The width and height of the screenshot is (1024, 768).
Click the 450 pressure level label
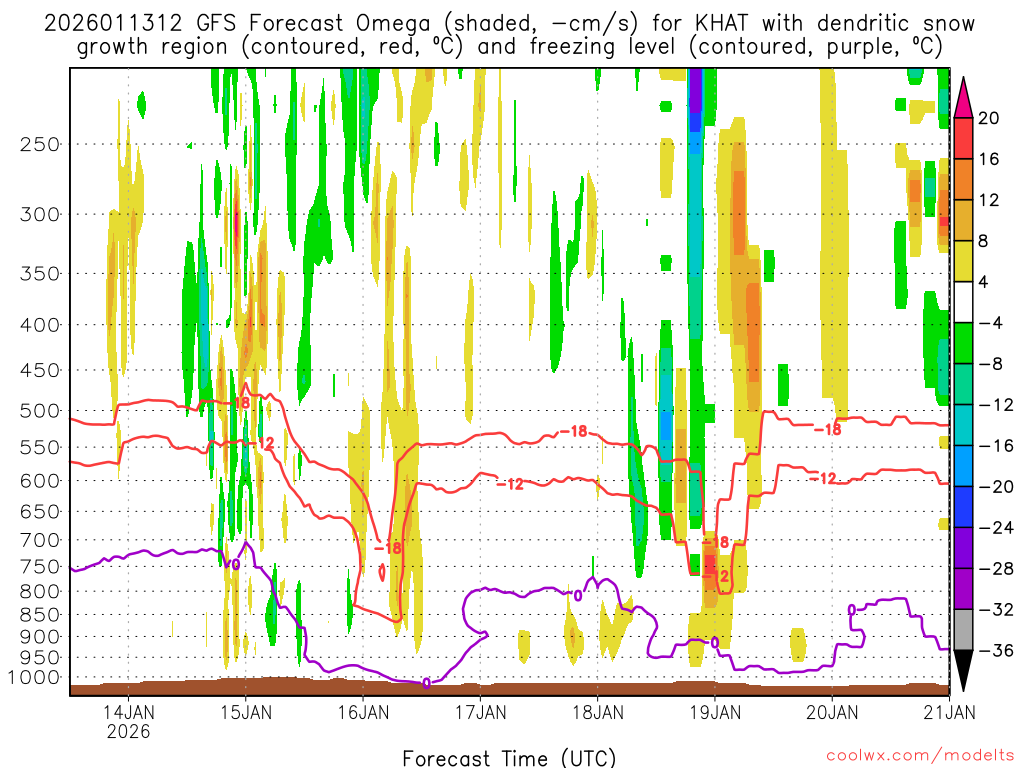[40, 371]
